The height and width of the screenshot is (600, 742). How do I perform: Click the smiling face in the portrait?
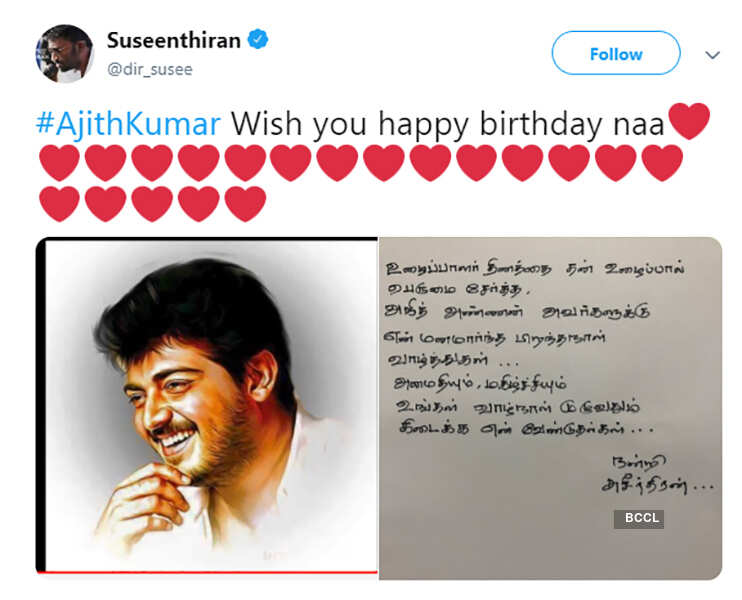coord(187,402)
